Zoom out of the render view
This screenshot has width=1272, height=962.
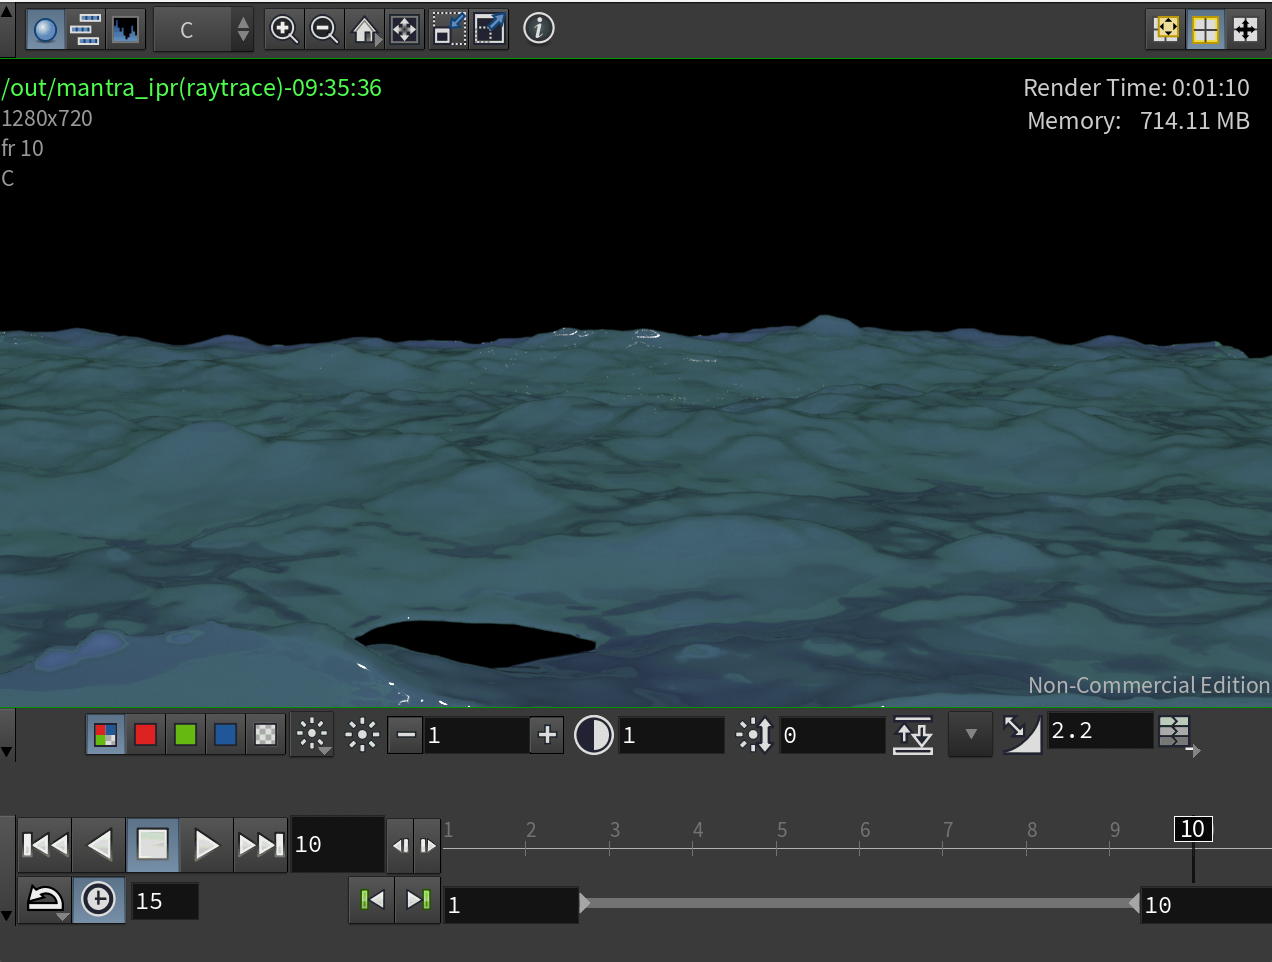pyautogui.click(x=324, y=29)
